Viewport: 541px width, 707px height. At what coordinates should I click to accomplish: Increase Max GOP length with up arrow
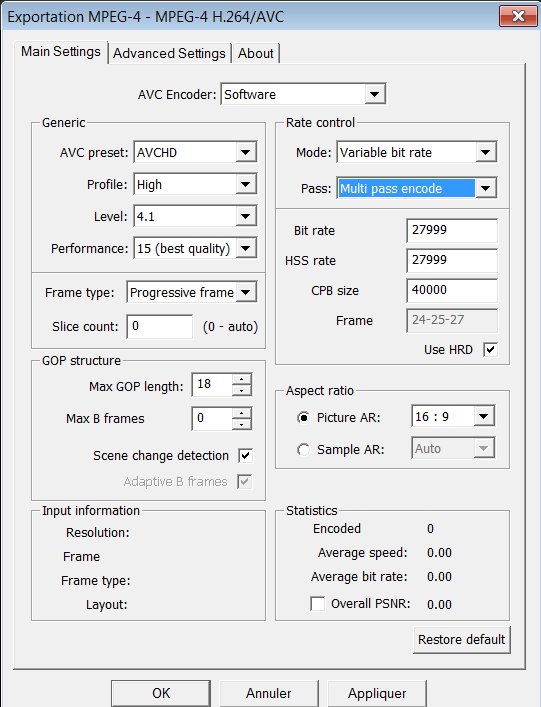242,379
